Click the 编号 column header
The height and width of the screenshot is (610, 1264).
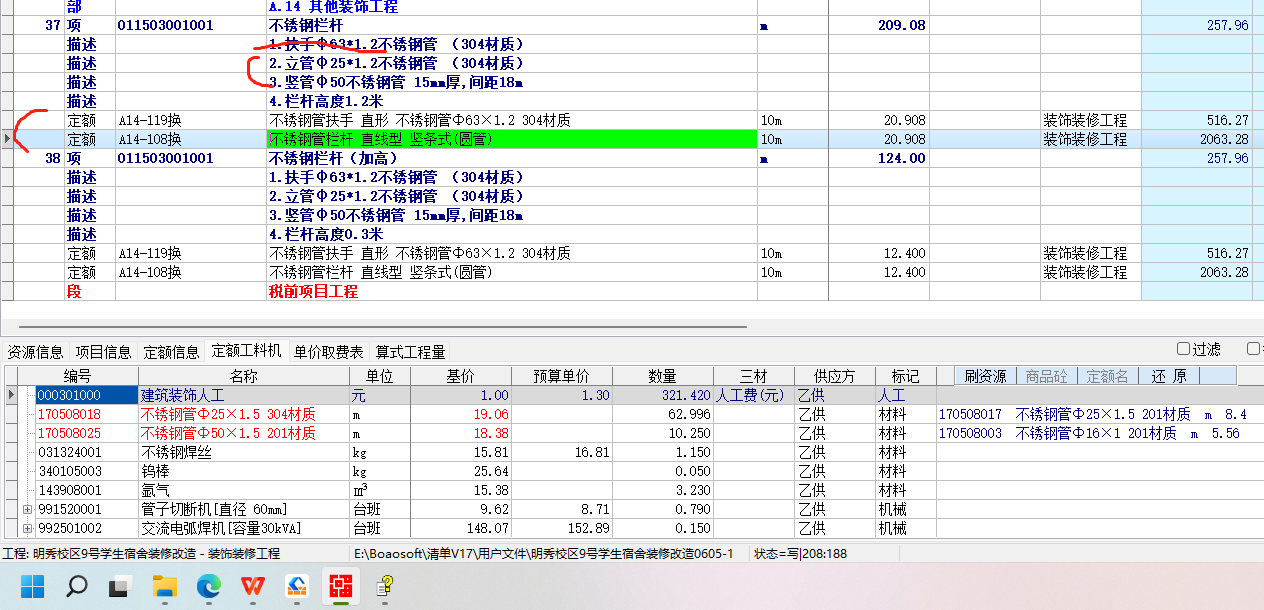77,376
